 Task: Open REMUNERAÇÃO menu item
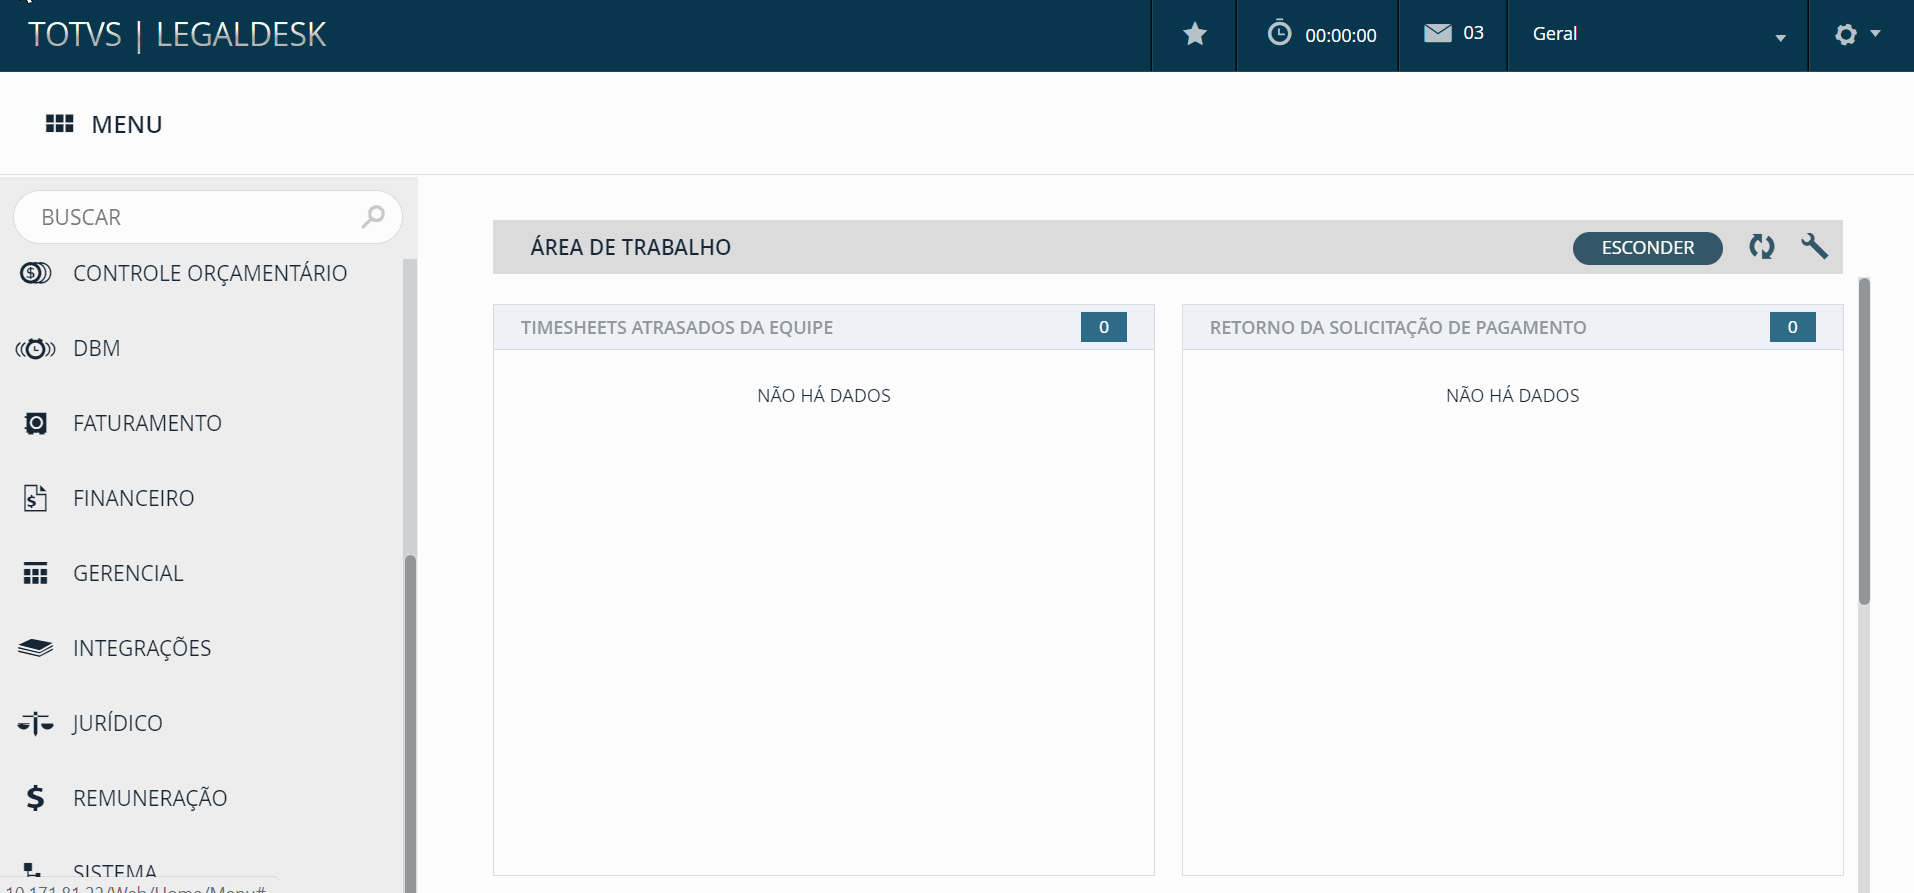(150, 798)
